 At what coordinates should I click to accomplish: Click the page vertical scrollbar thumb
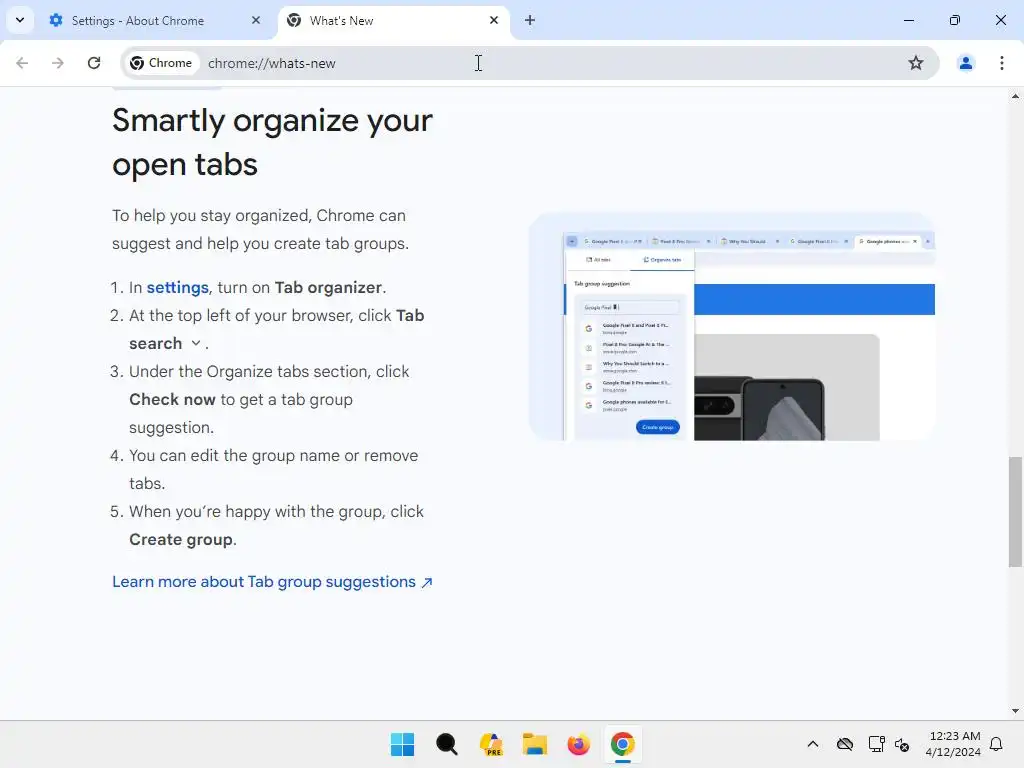click(1015, 512)
